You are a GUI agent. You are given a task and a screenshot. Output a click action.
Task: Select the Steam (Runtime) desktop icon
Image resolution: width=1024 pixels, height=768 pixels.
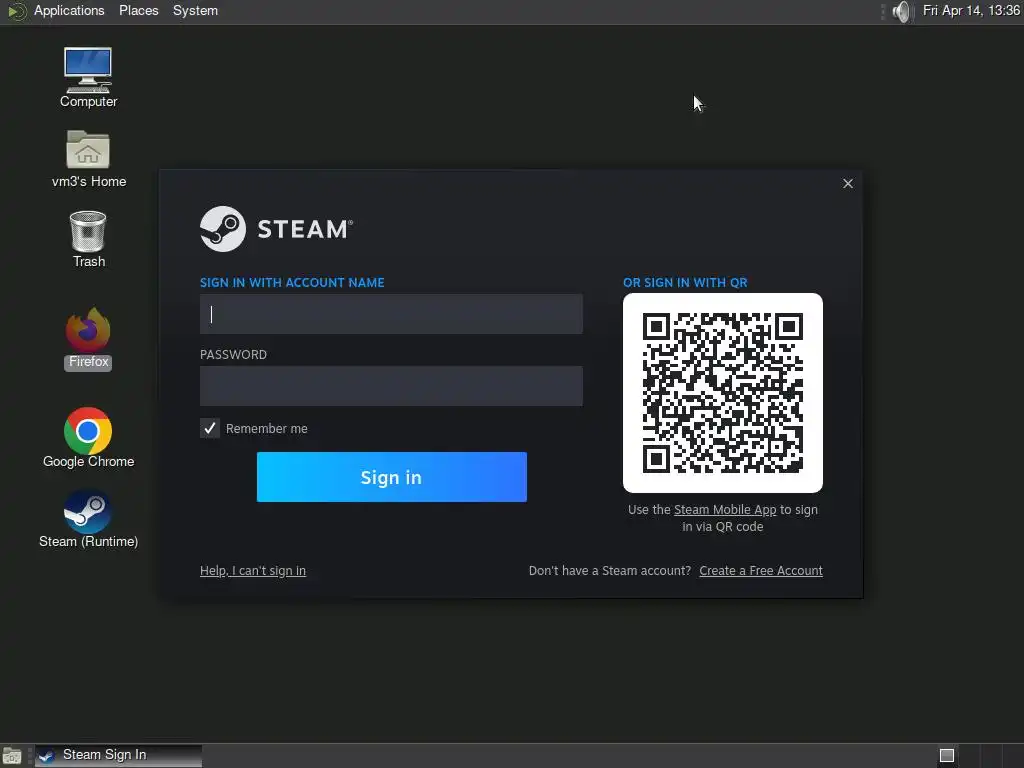(88, 519)
